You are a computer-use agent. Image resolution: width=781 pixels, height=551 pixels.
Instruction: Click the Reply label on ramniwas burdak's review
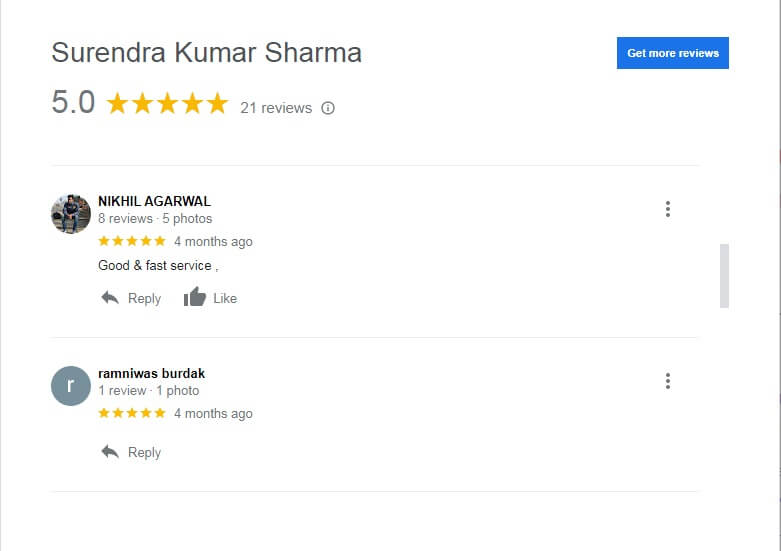point(144,452)
